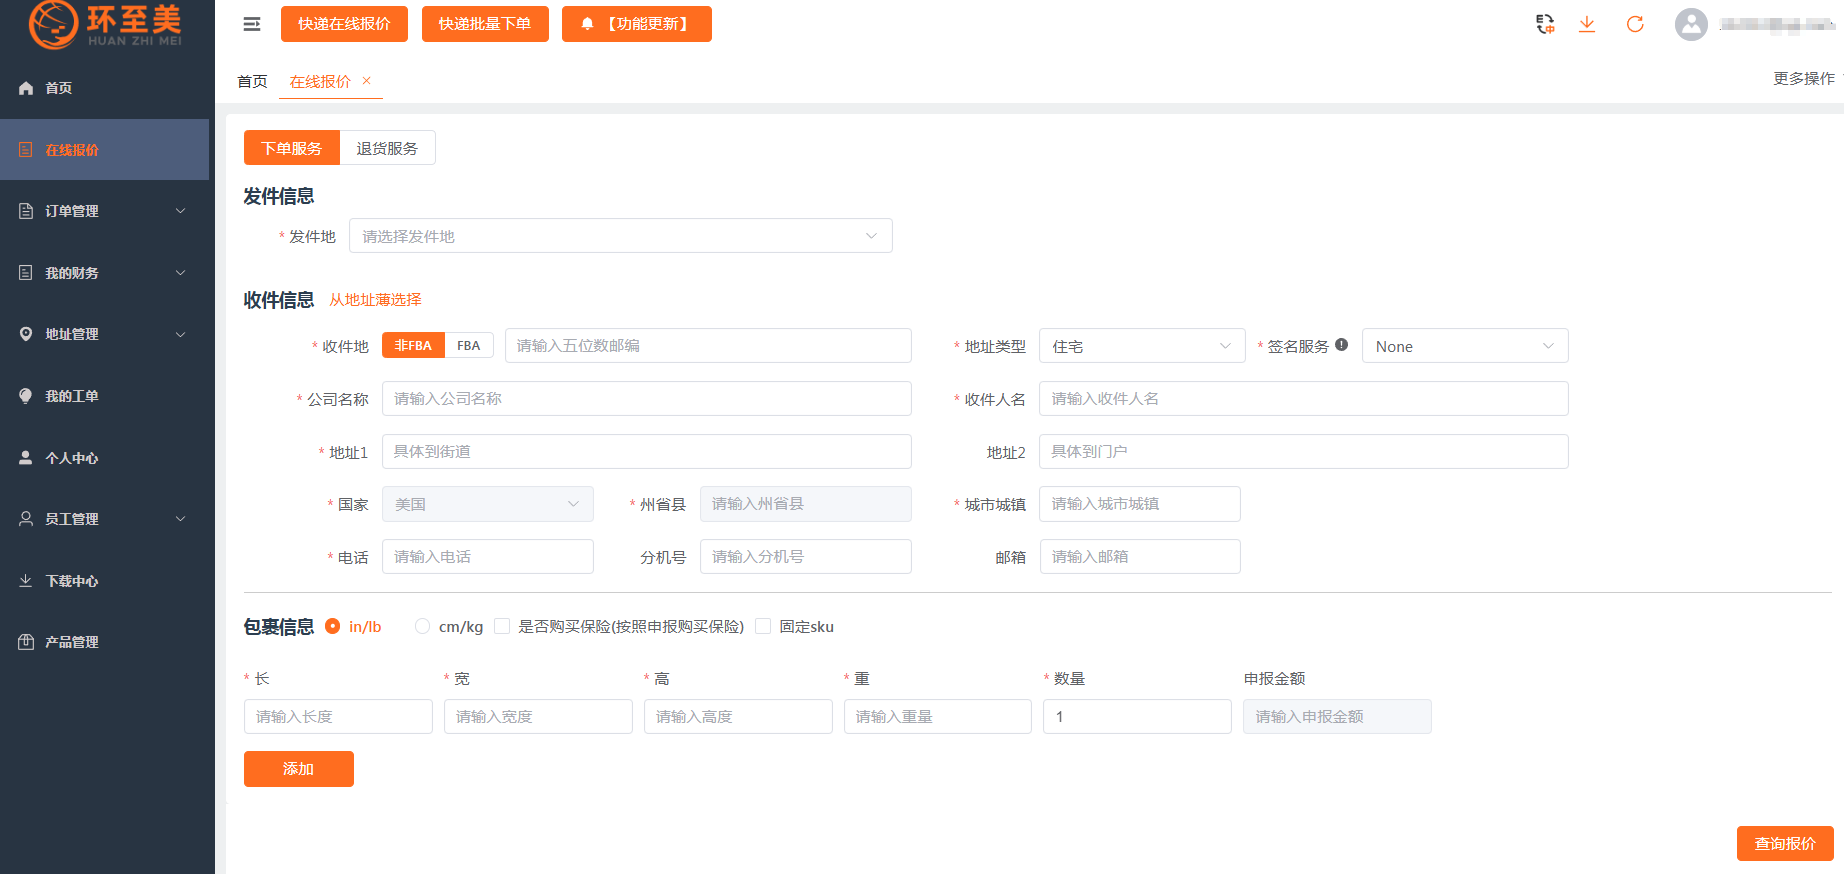Click the 添加 button
This screenshot has width=1844, height=874.
point(299,769)
